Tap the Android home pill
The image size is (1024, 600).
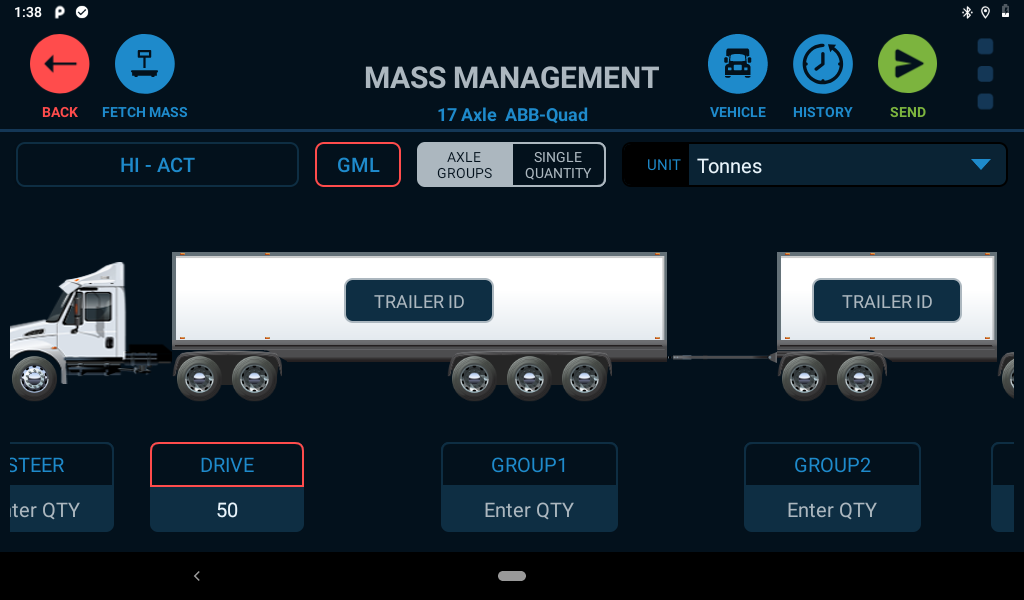pos(512,576)
